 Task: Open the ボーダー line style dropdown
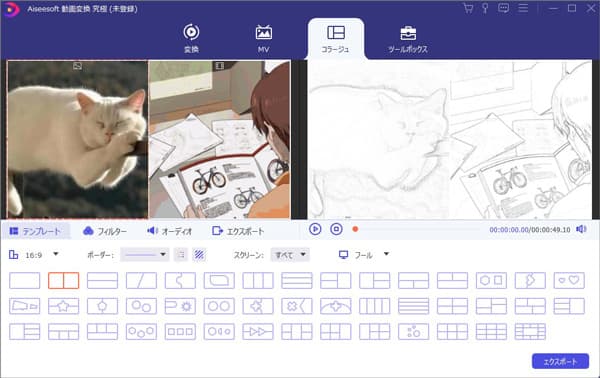145,254
